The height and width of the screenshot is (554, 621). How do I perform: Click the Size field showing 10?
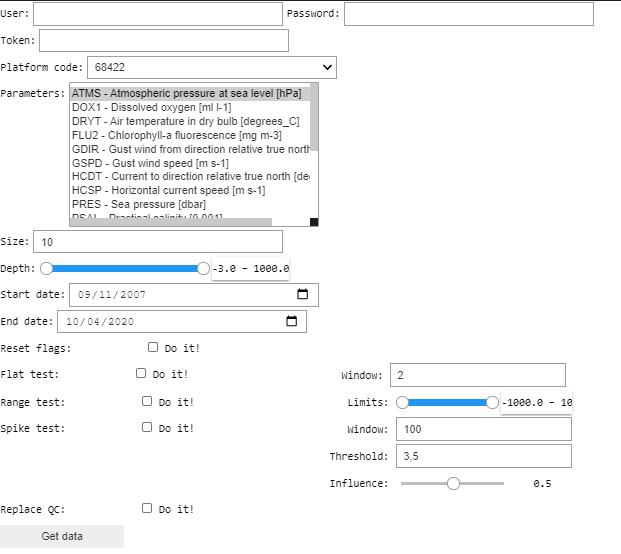point(158,242)
